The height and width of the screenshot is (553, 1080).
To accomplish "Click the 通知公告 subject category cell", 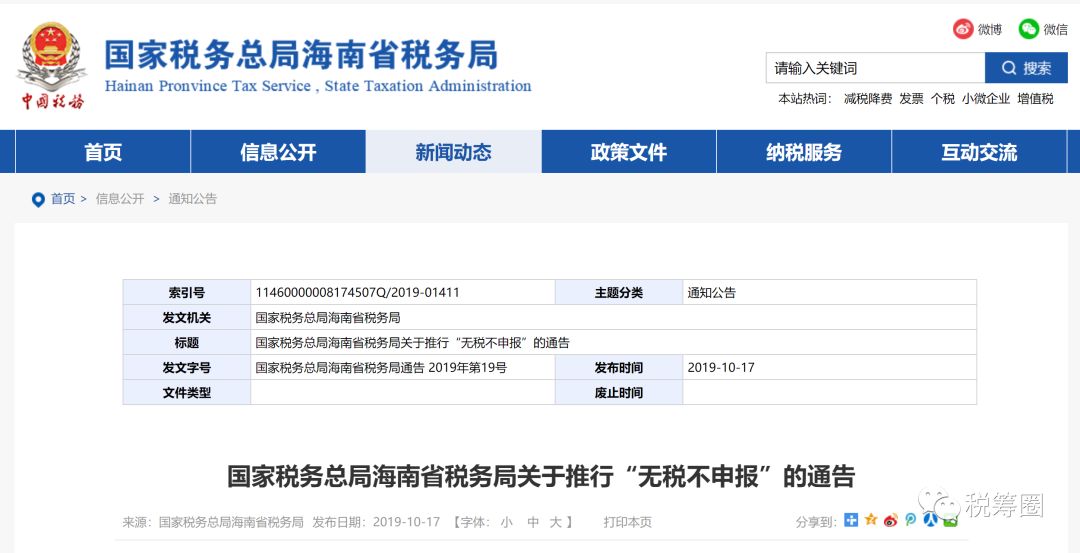I will point(829,293).
